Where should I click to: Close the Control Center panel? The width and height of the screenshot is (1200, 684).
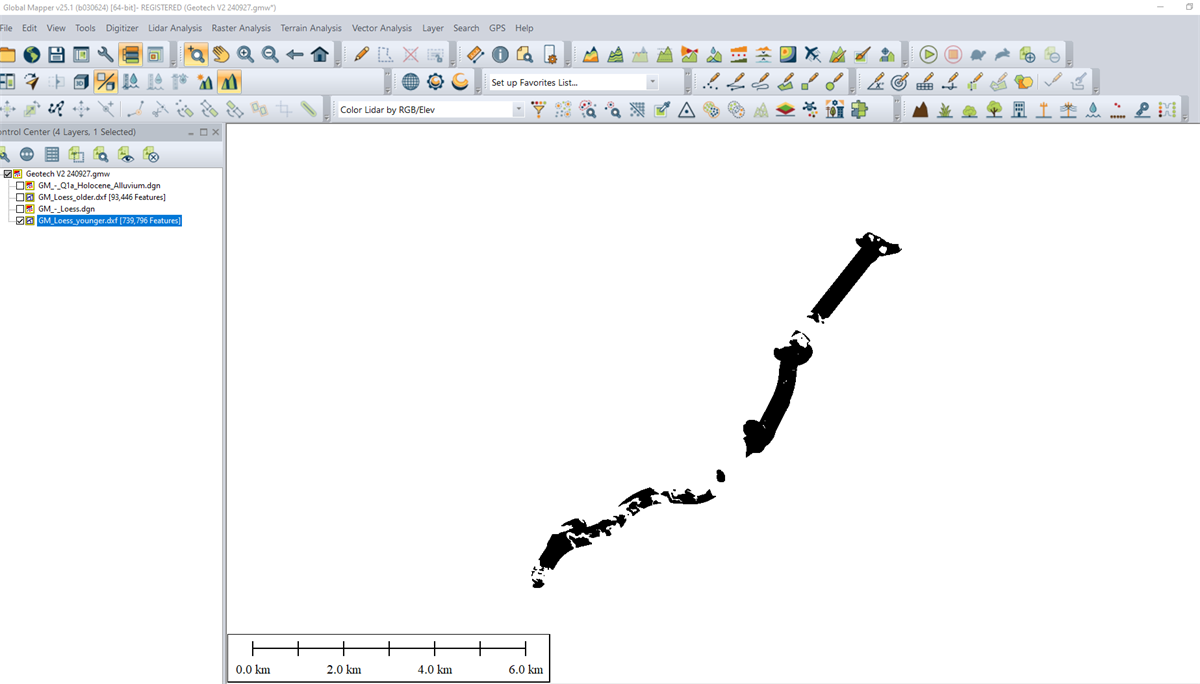216,132
